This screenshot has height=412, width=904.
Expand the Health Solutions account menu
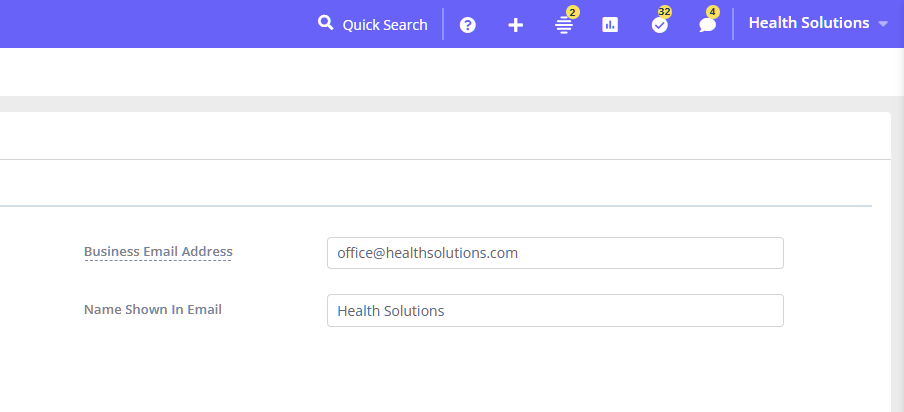pyautogui.click(x=809, y=23)
